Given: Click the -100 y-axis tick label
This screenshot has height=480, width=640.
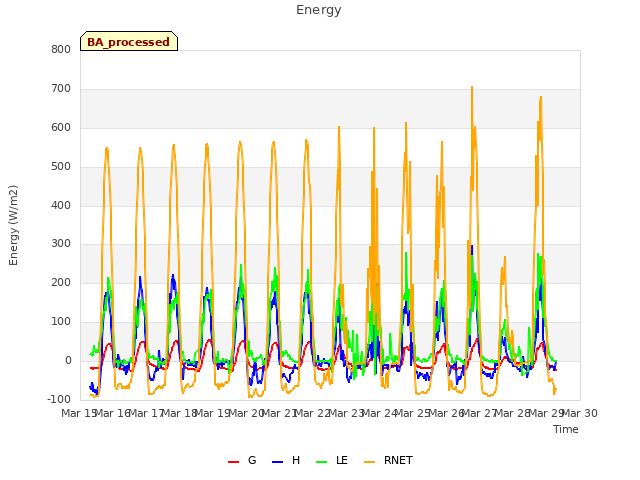Looking at the screenshot, I should tap(59, 399).
